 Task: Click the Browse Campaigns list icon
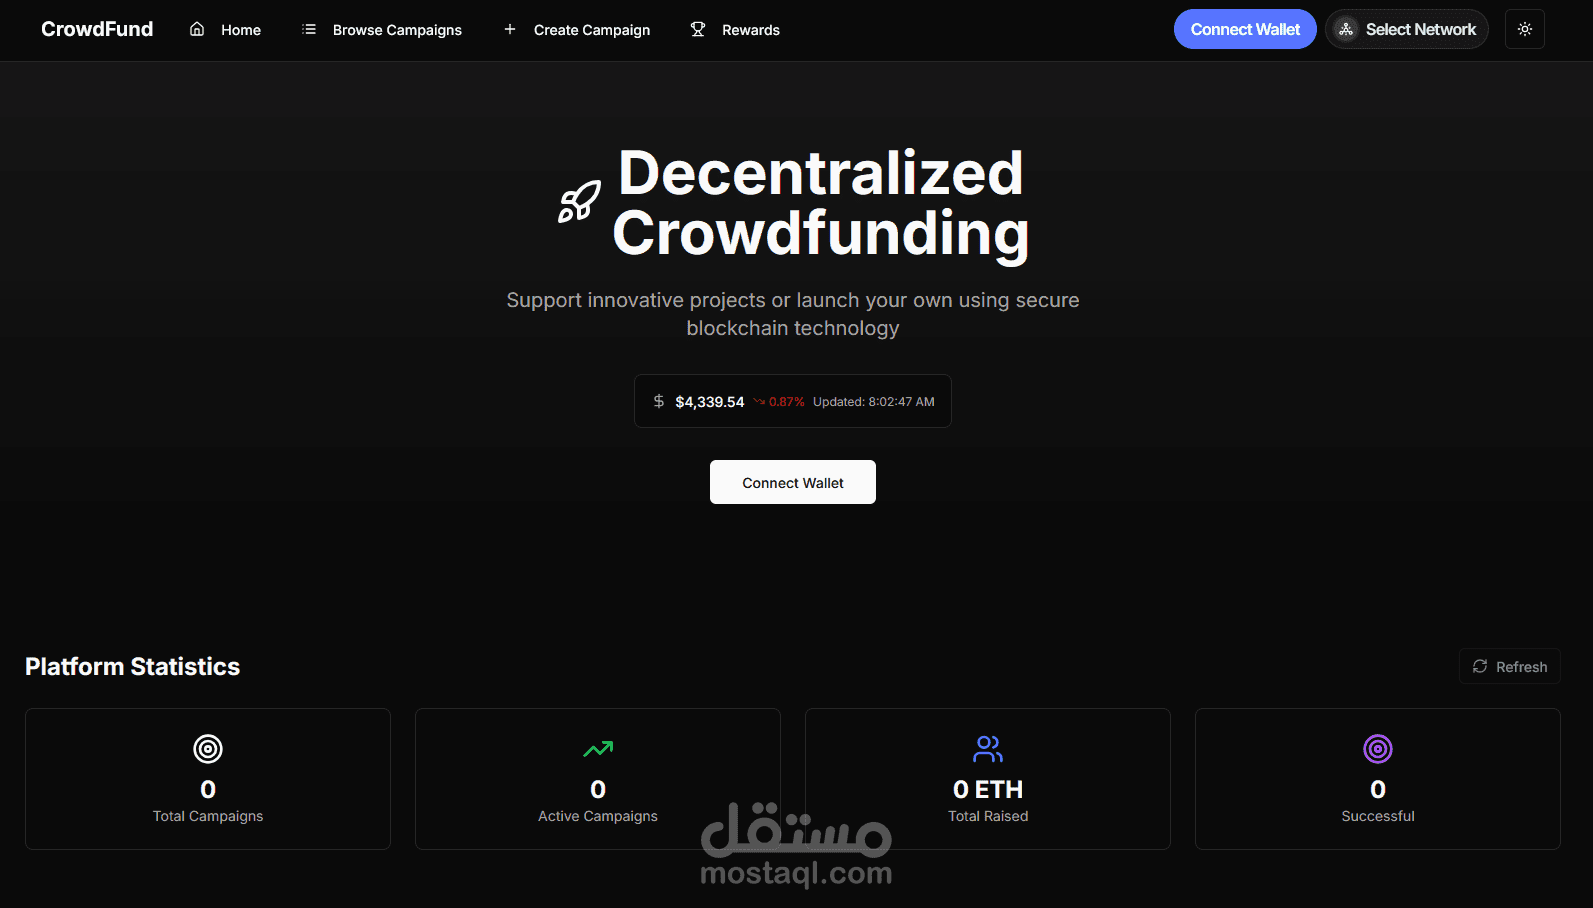[x=309, y=29]
